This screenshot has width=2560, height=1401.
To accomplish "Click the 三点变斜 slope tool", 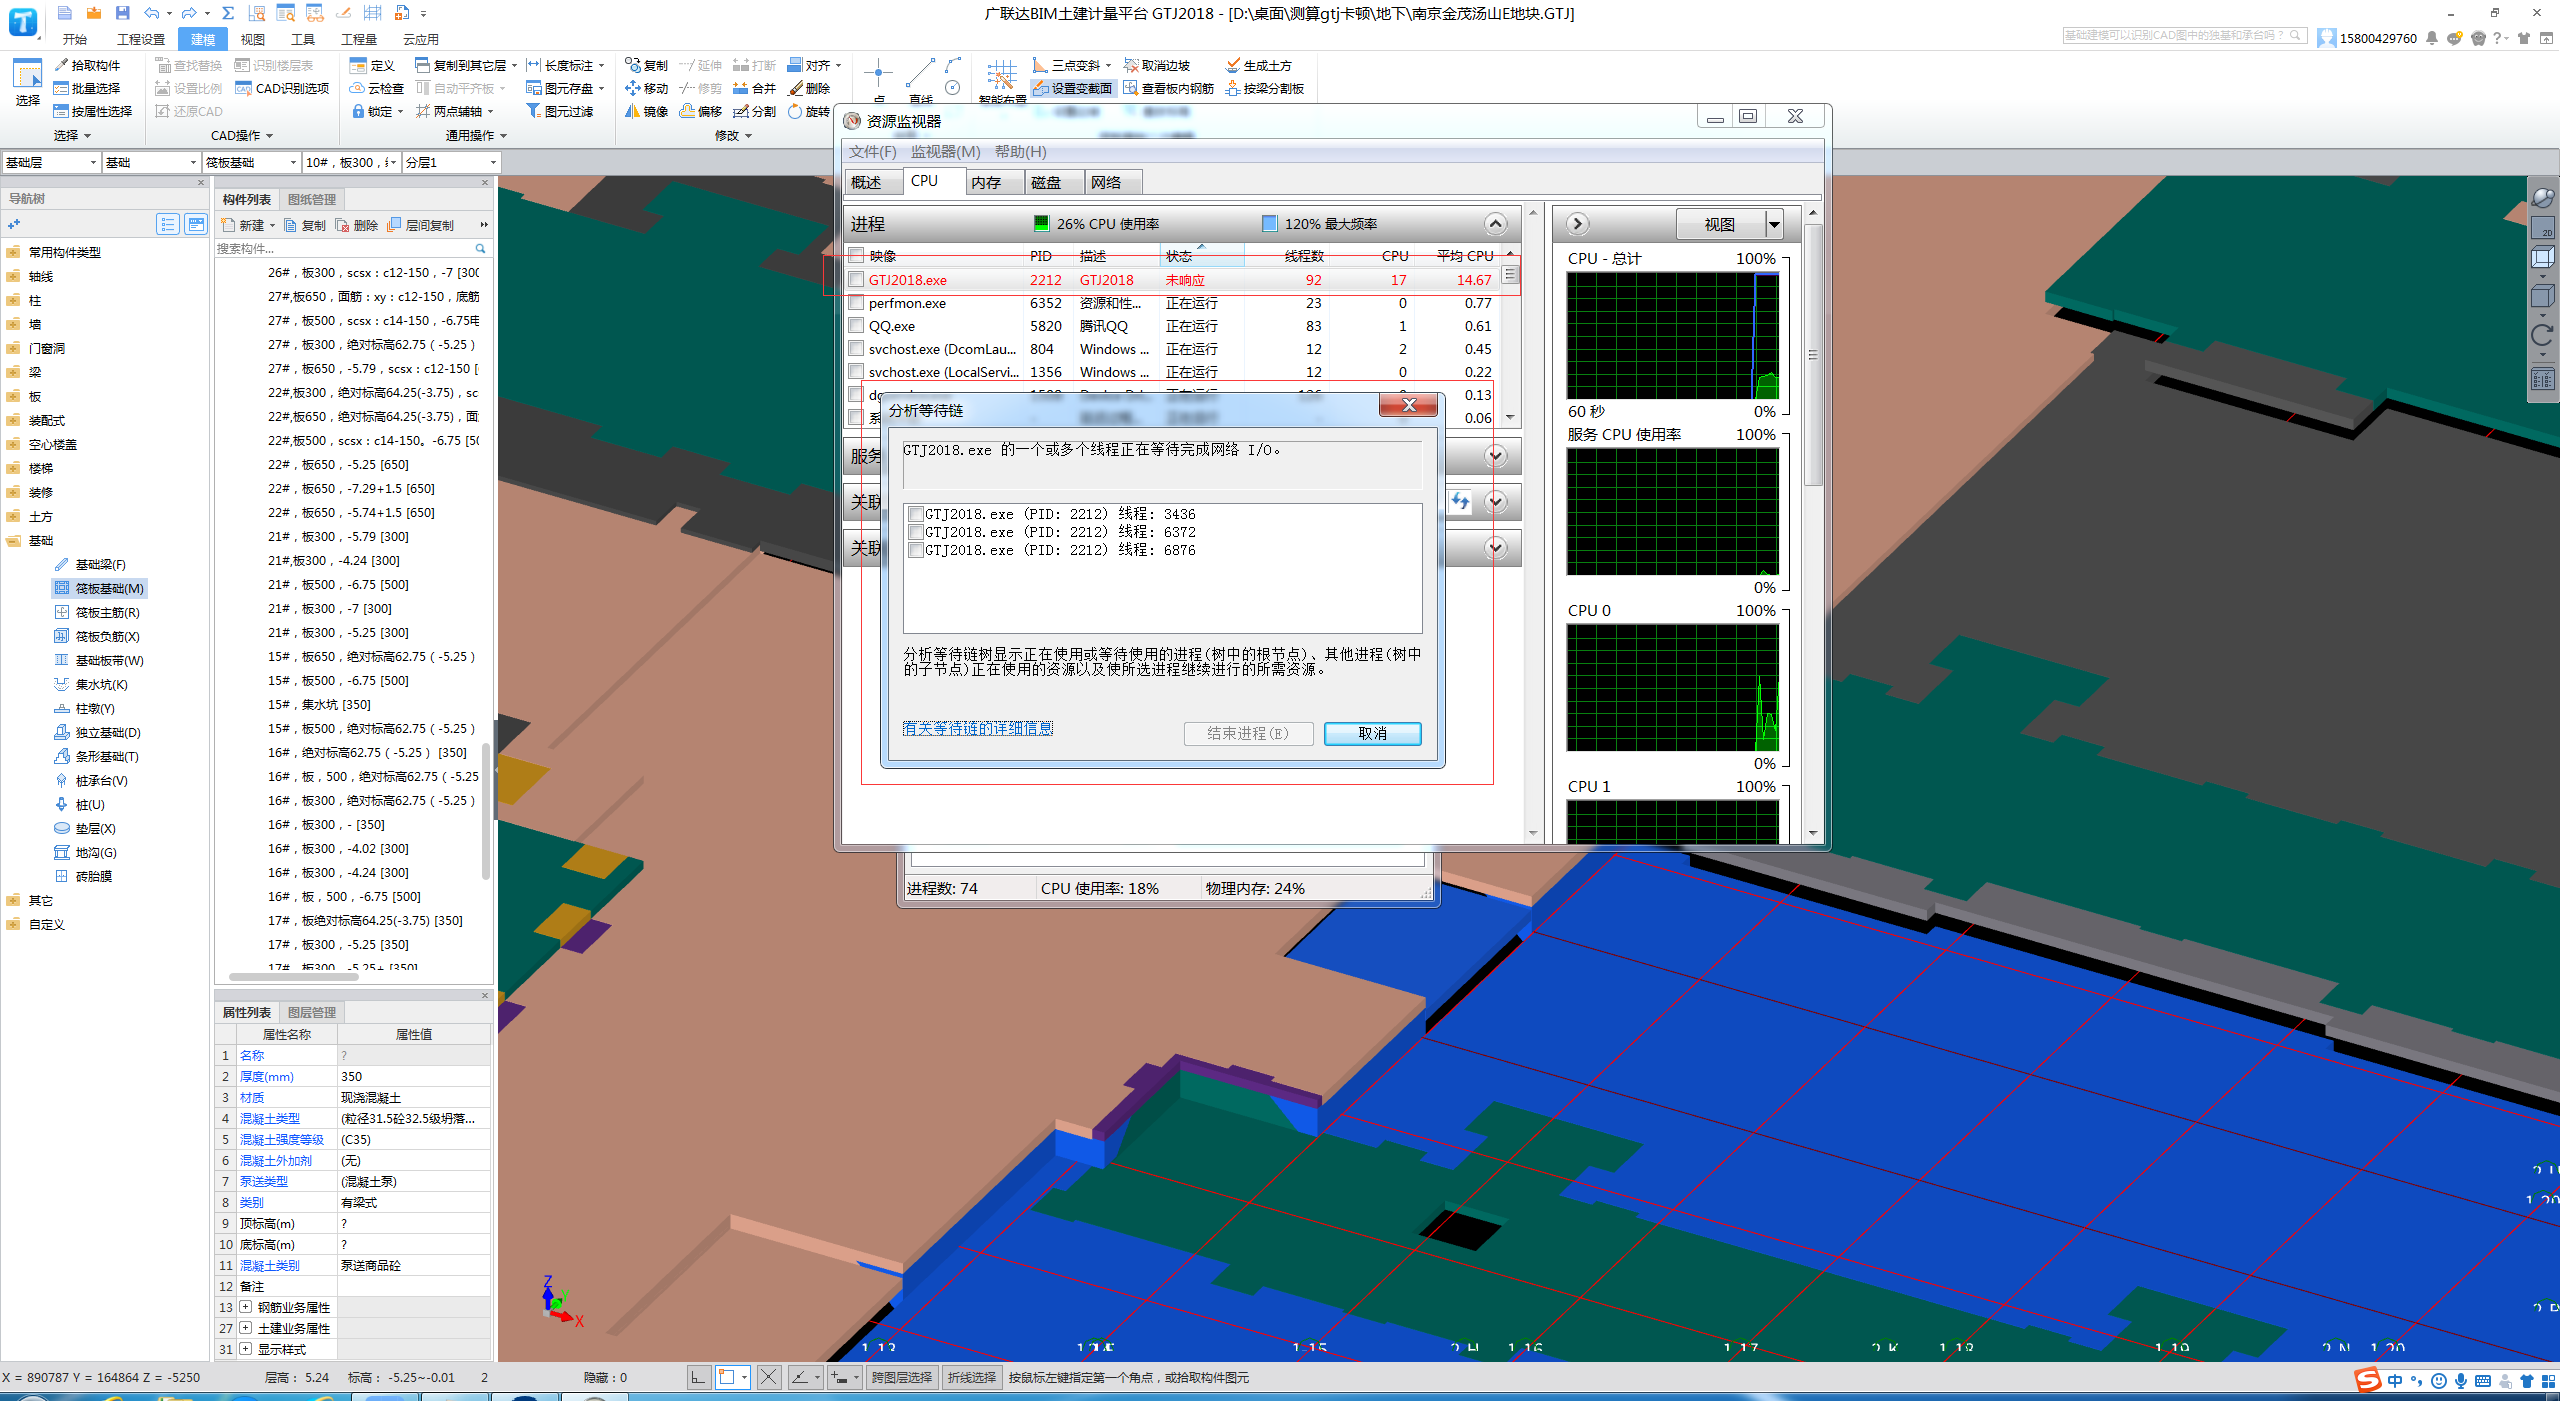I will tap(1071, 65).
